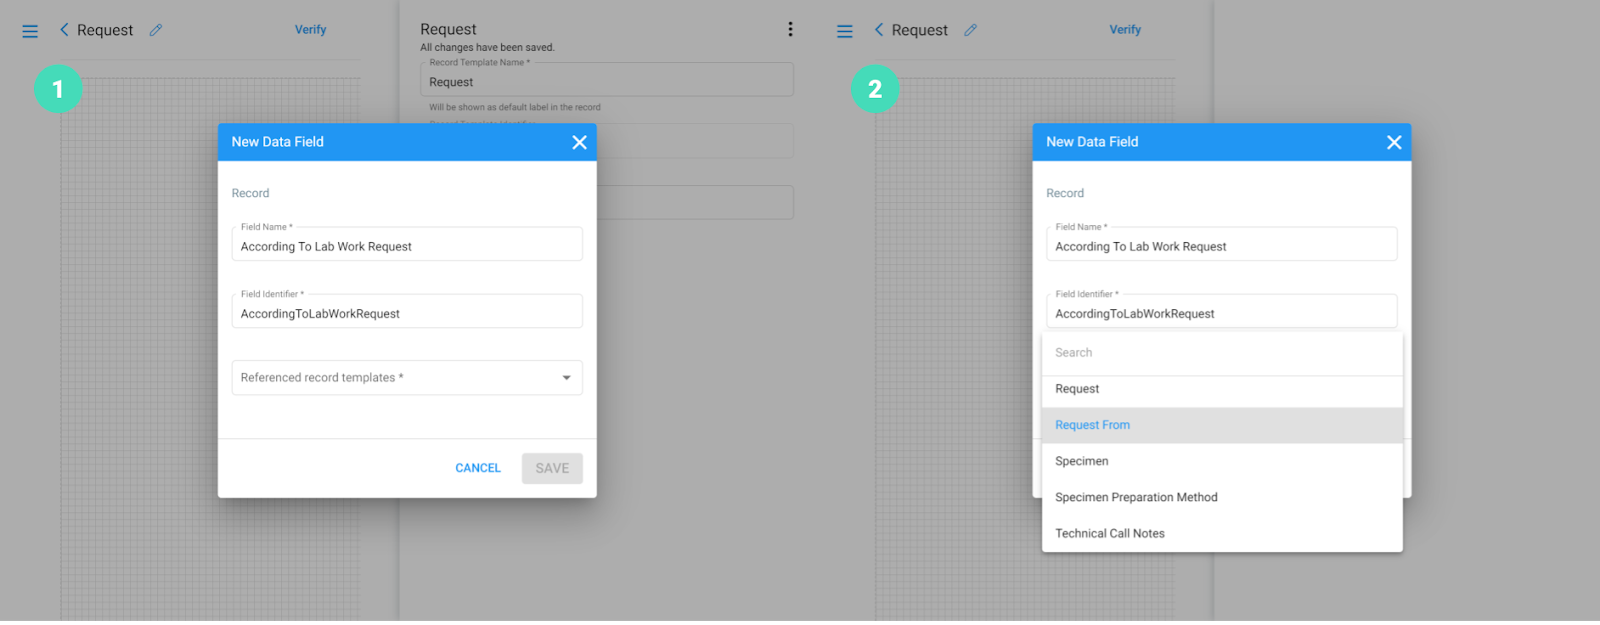Choose Specimen Preparation Method option
1600x625 pixels.
tap(1222, 497)
